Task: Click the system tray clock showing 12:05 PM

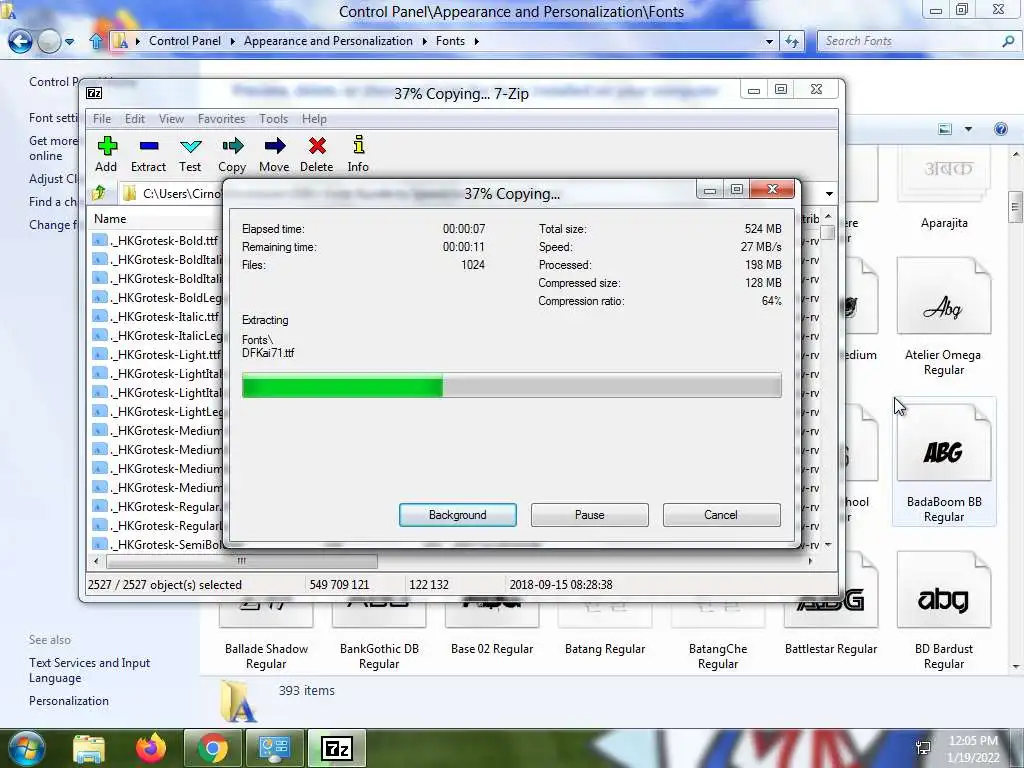Action: 973,749
